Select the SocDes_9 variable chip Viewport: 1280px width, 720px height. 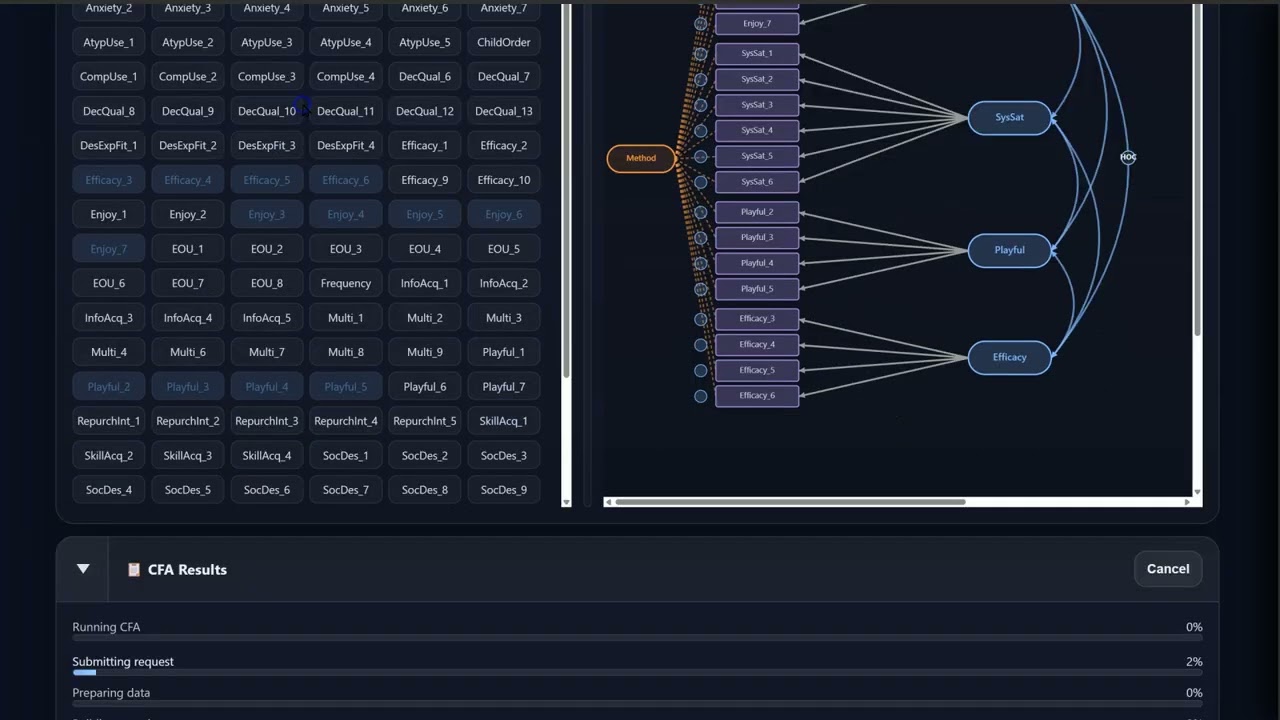click(x=504, y=490)
